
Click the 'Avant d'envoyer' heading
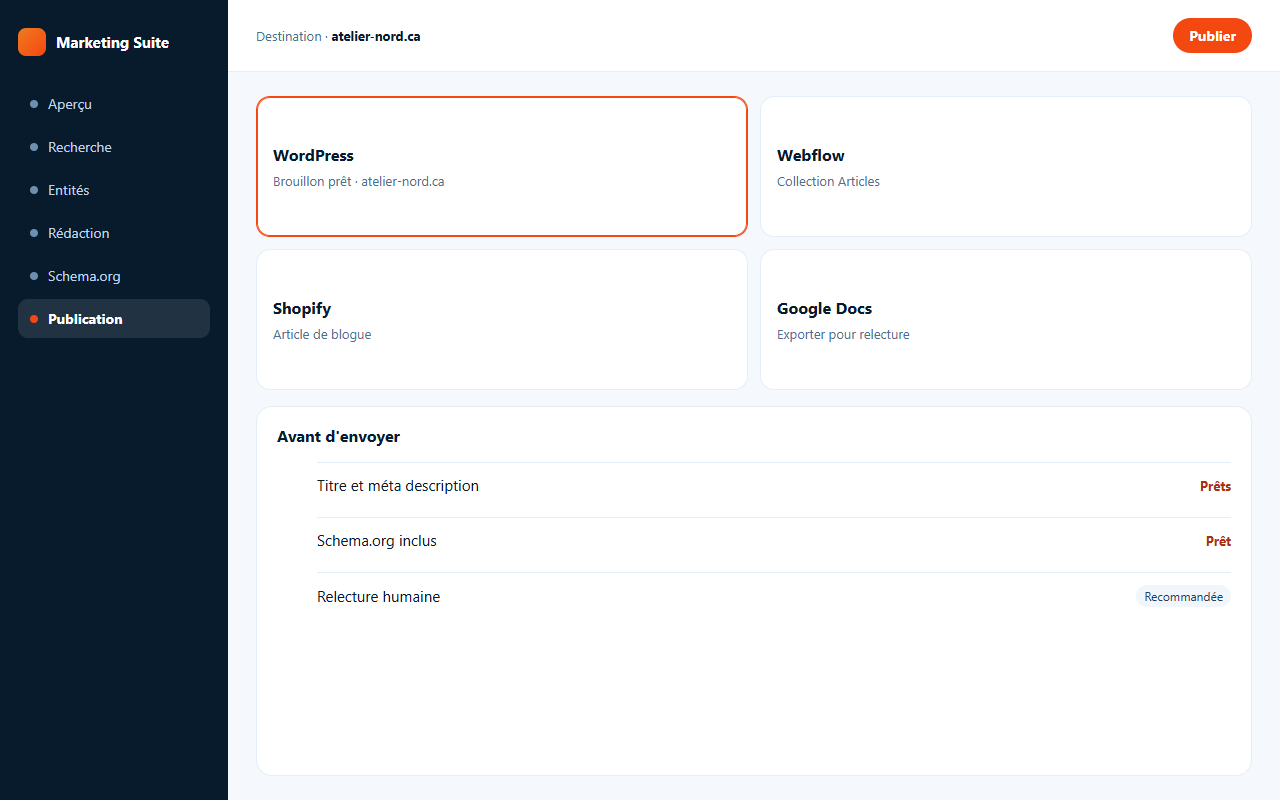(x=339, y=437)
